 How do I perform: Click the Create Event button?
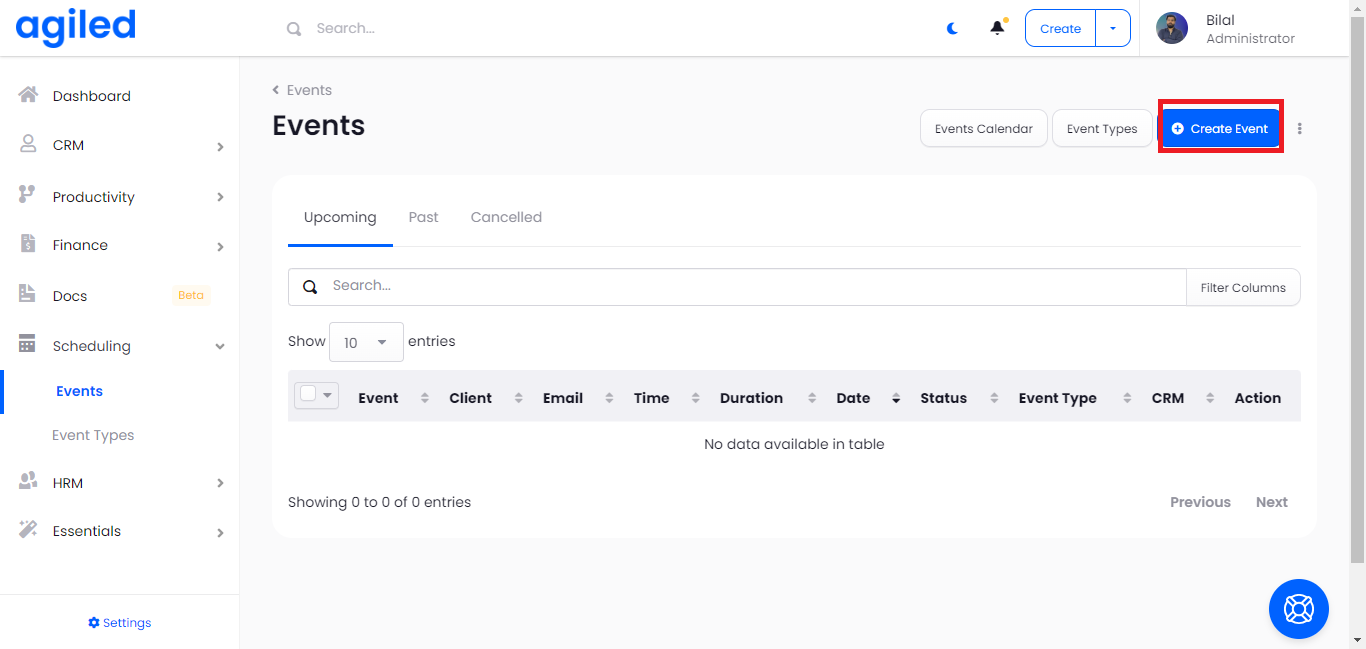1220,128
